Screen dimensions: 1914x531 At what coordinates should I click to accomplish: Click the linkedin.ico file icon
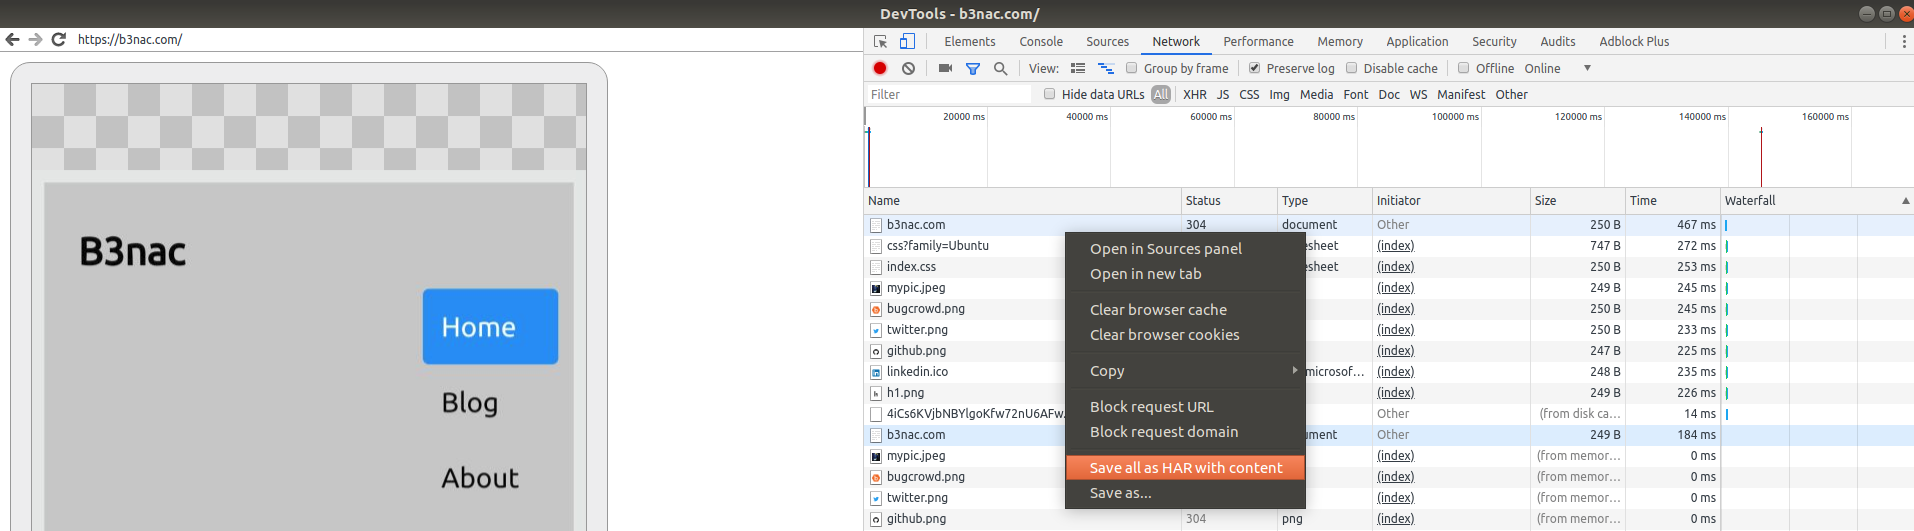[x=876, y=372]
